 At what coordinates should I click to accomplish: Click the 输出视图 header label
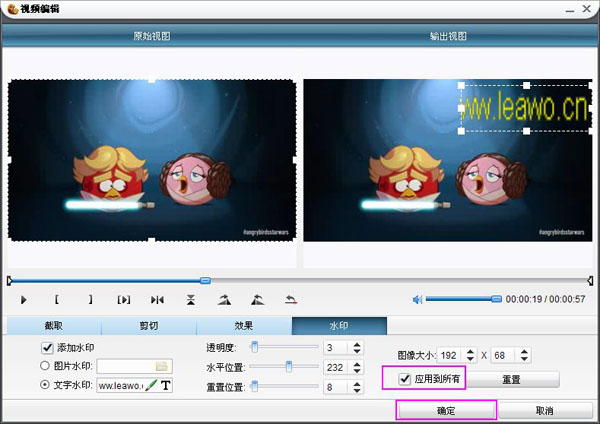(x=448, y=36)
